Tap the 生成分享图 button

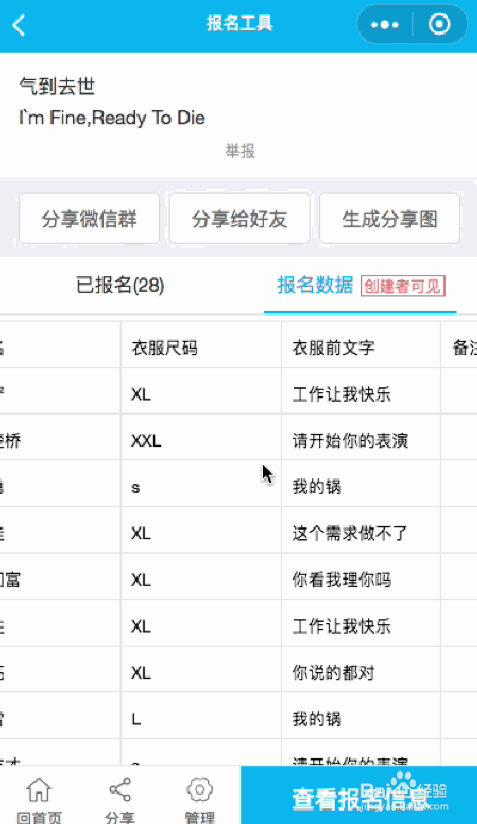click(x=390, y=219)
